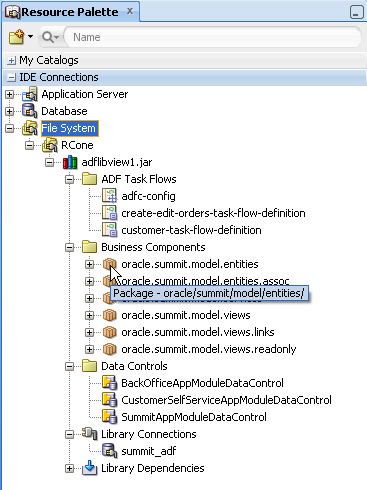Click the create-edit-orders-task-flow-definition icon

(109, 213)
